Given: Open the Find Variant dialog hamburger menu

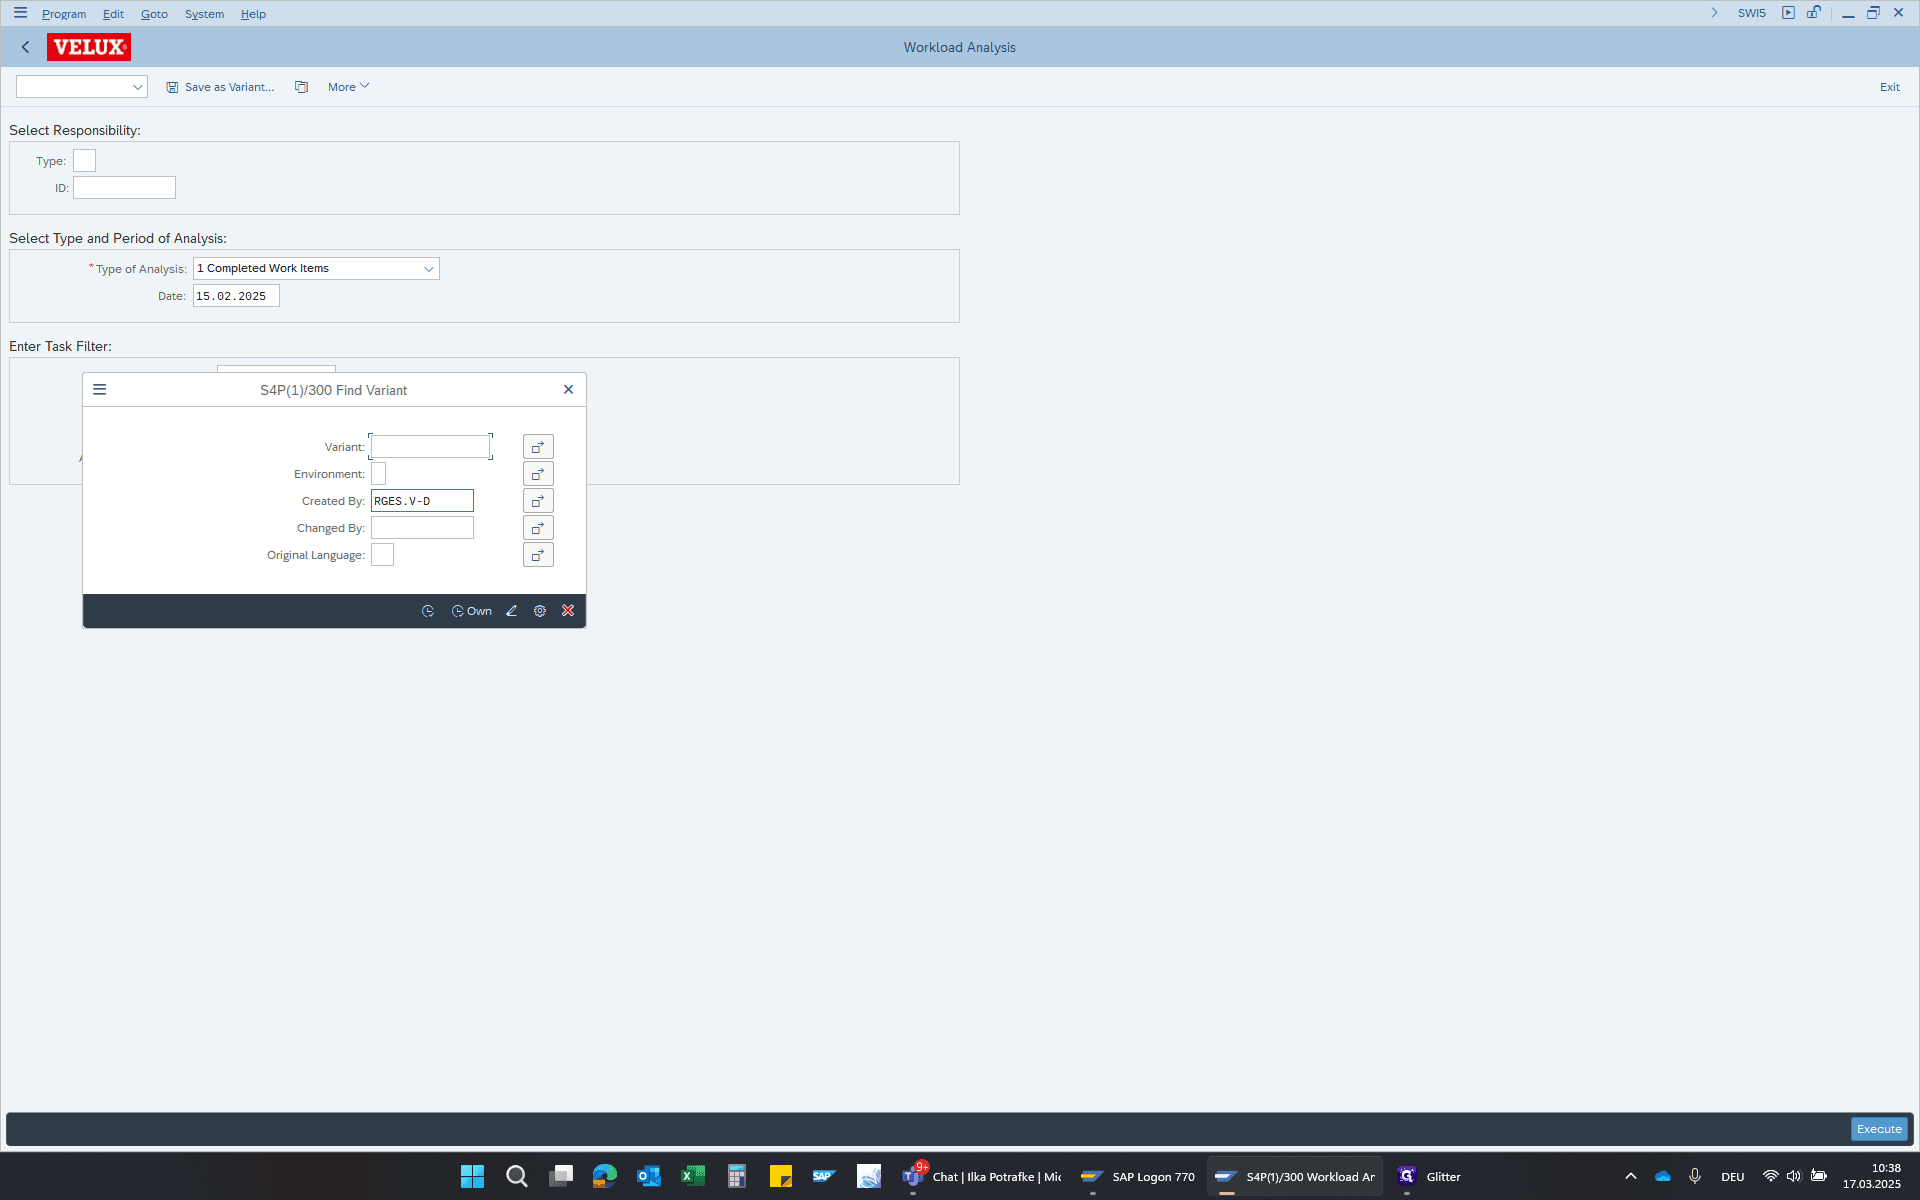Looking at the screenshot, I should click(x=100, y=390).
